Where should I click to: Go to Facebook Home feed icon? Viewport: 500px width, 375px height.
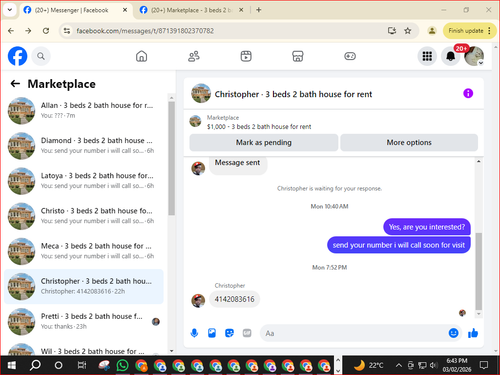pos(141,56)
